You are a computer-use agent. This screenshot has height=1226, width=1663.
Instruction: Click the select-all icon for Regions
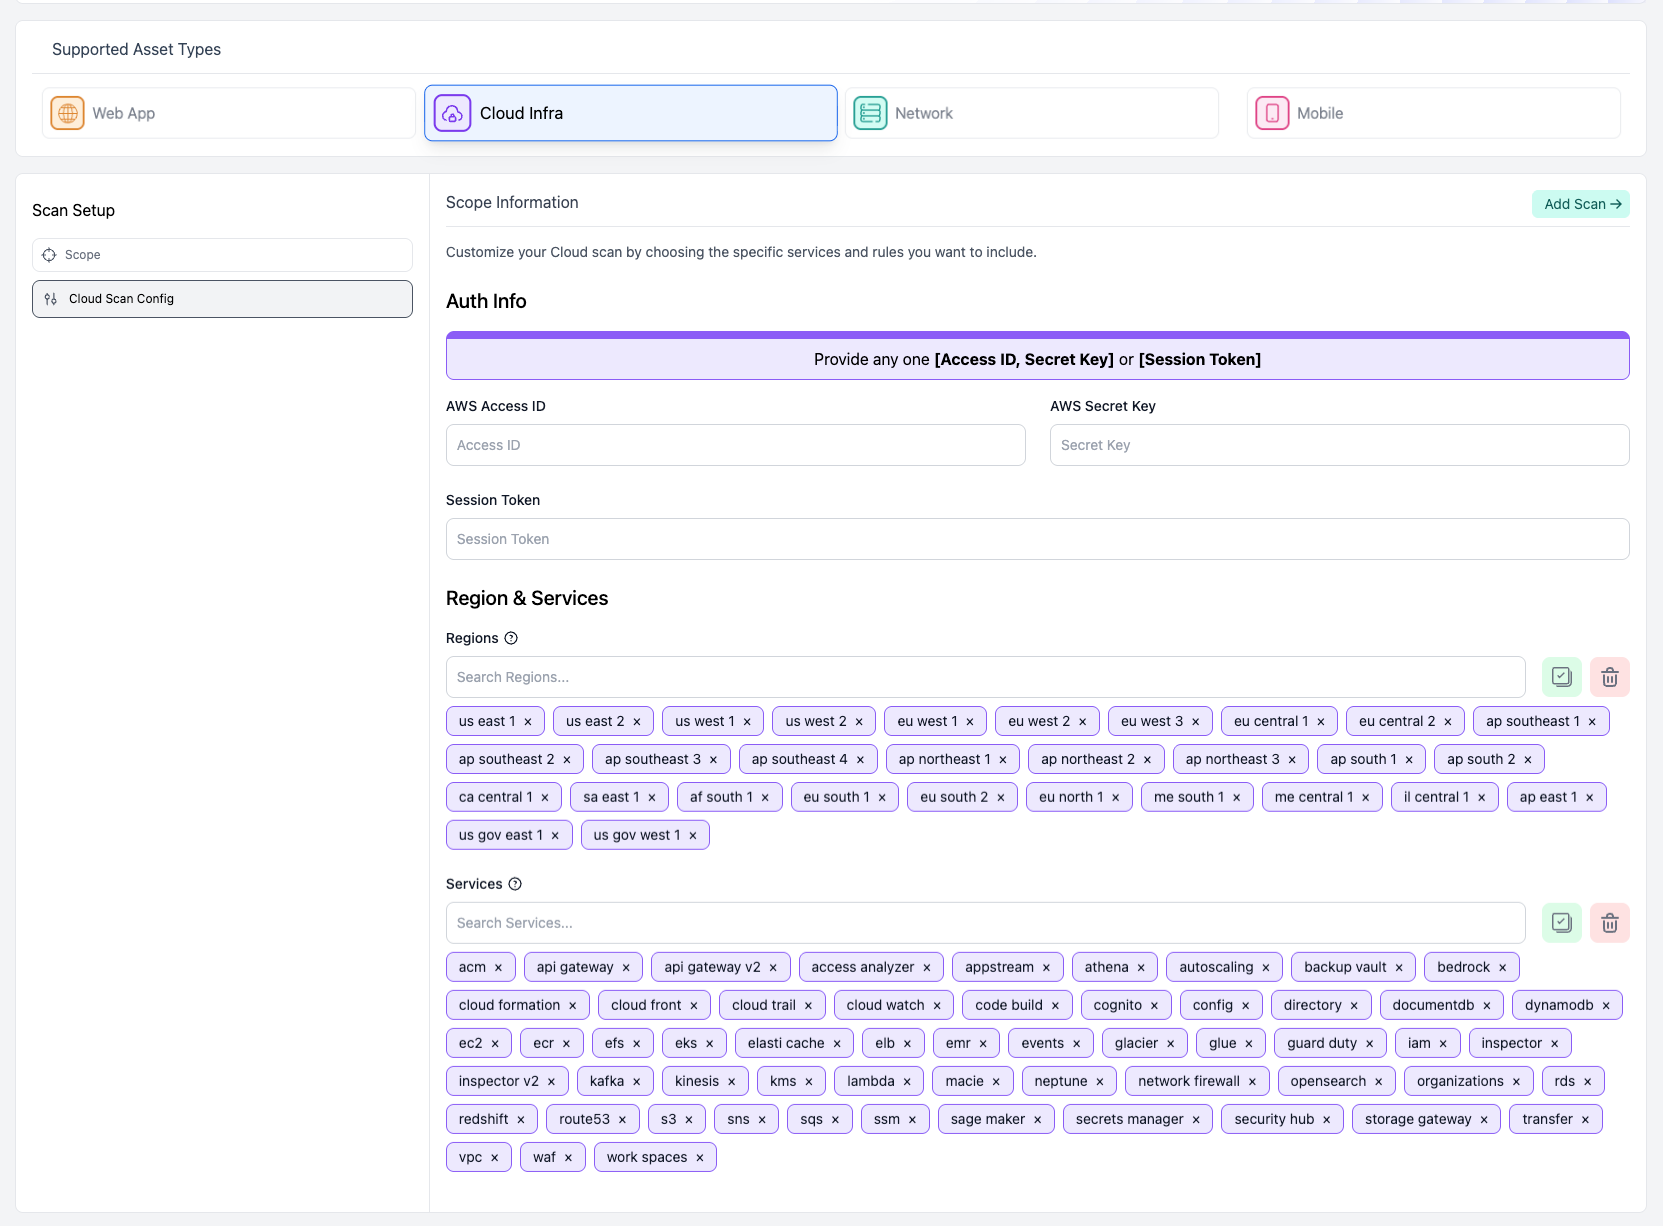coord(1561,677)
